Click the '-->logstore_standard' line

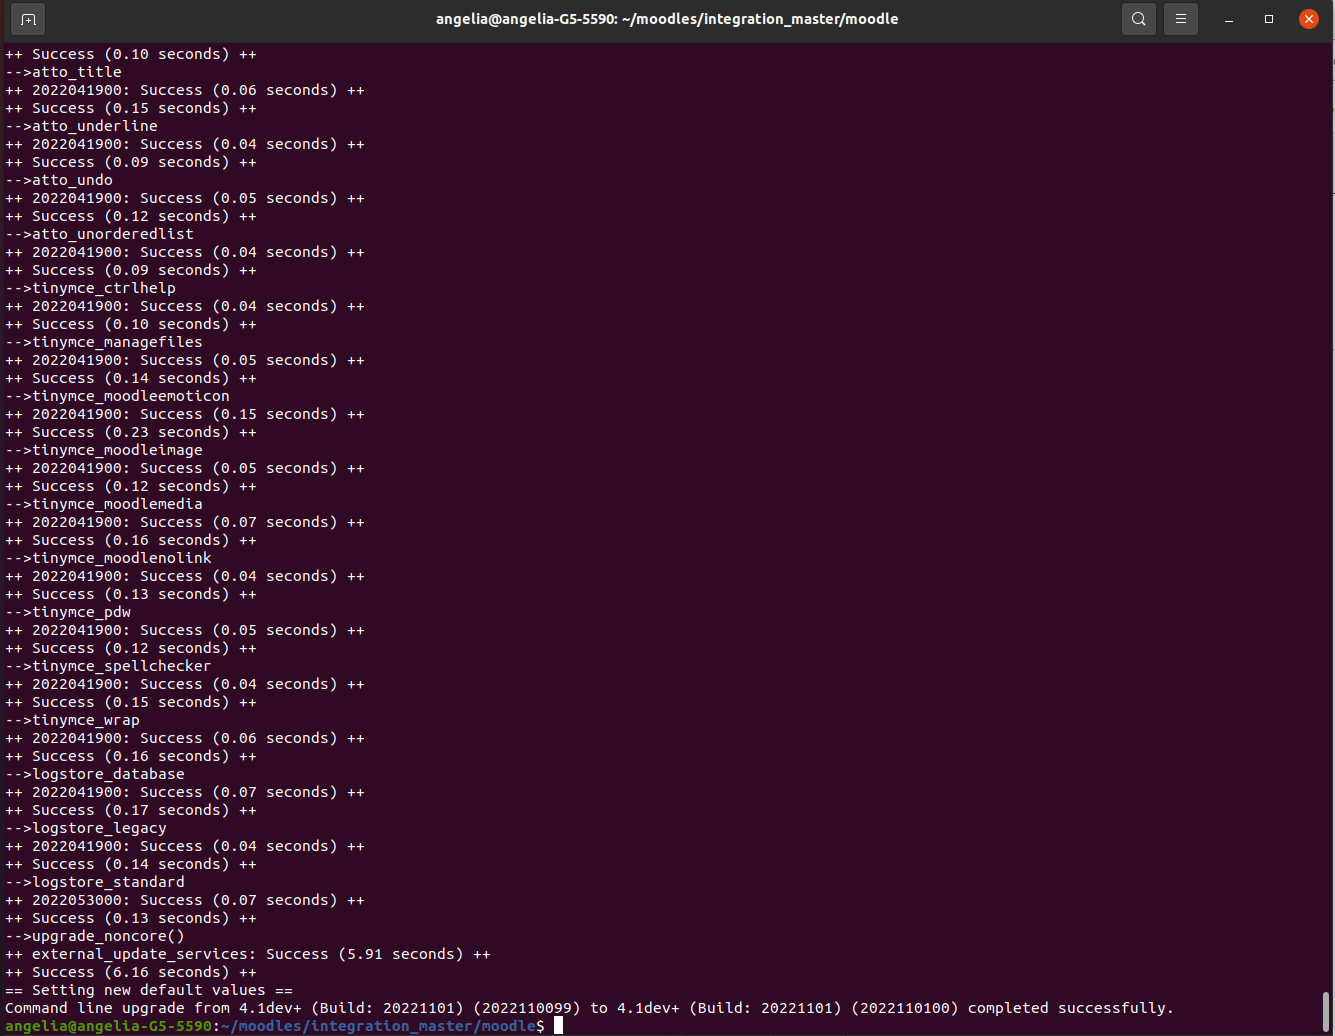coord(95,882)
